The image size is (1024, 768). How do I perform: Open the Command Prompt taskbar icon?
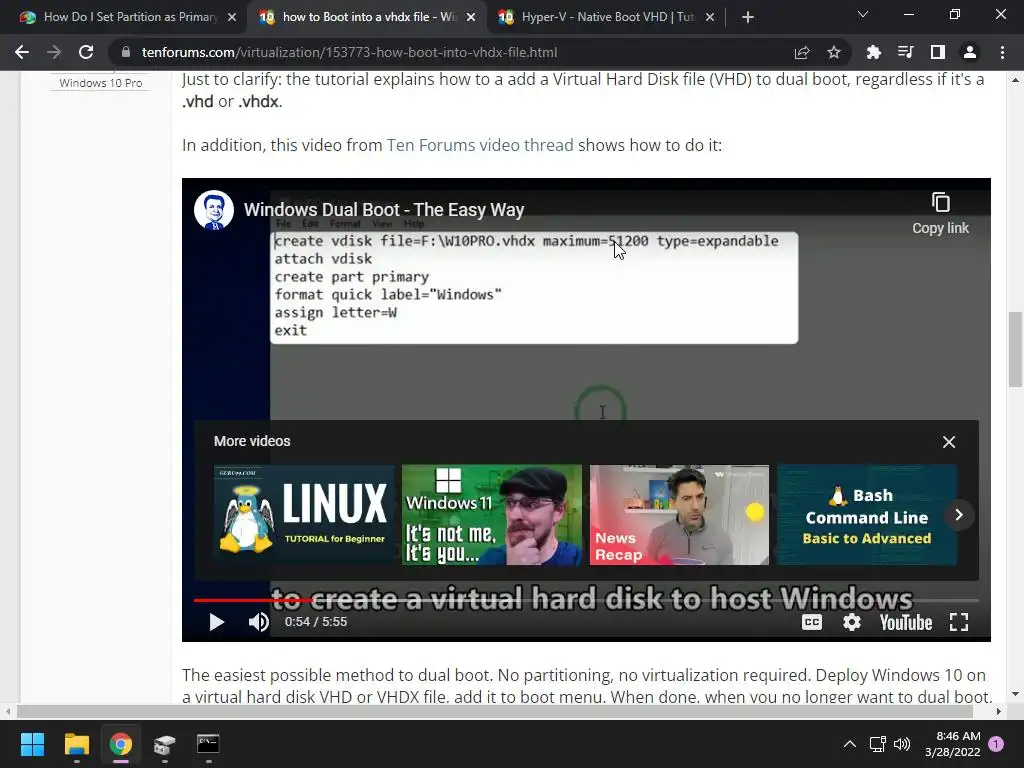pos(208,744)
